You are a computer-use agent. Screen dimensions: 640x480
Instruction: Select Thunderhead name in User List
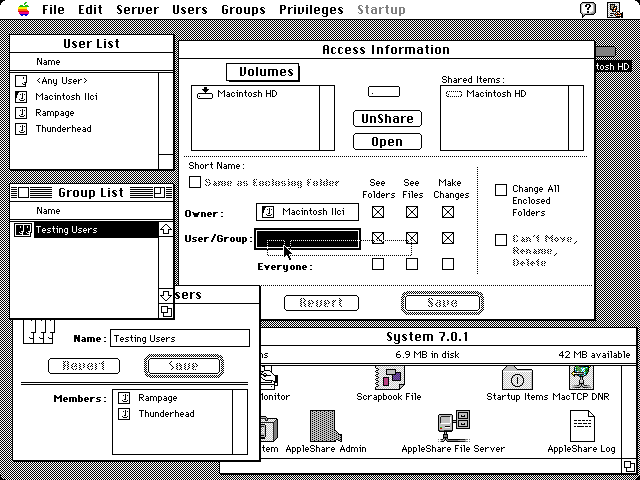click(63, 129)
